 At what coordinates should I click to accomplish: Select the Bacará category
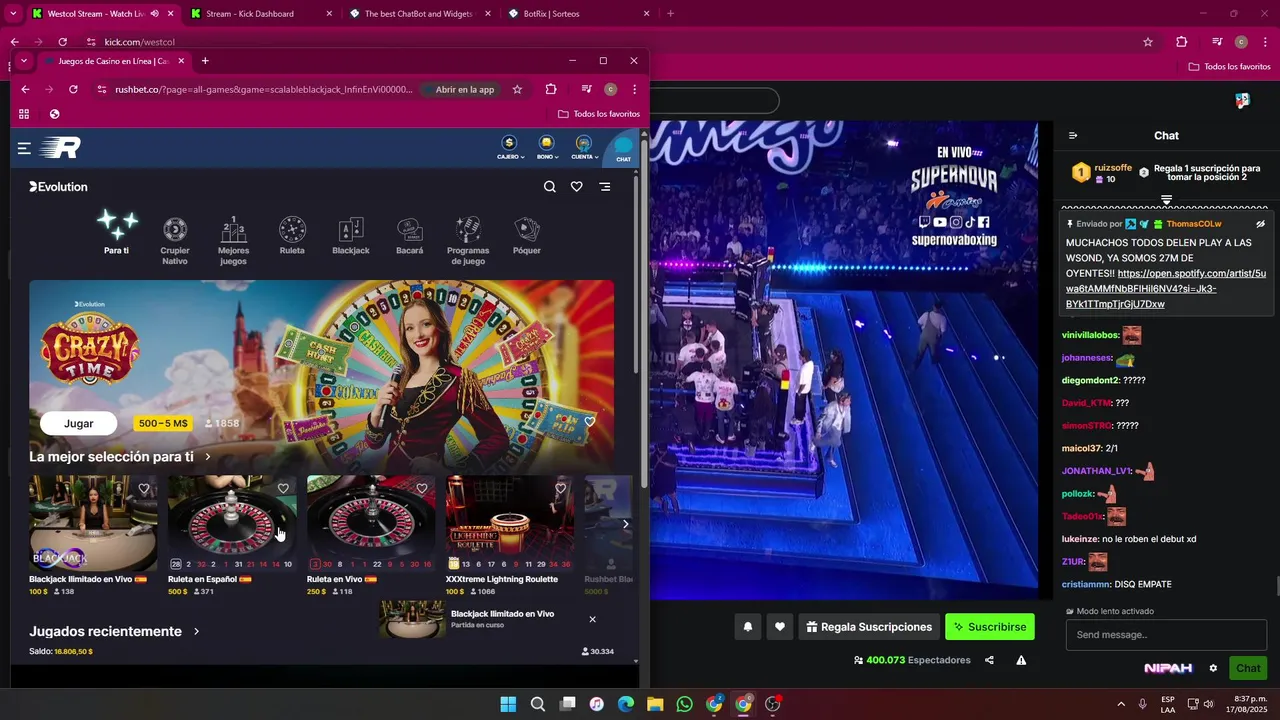[409, 235]
